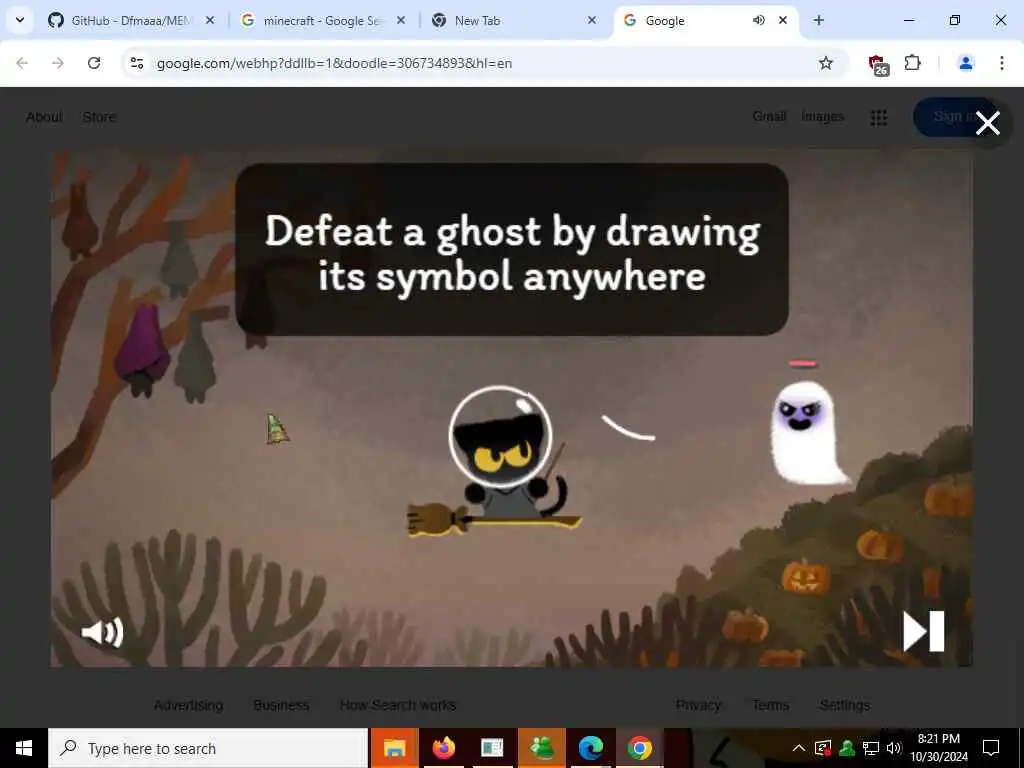Open the tray icon with red dot

pyautogui.click(x=823, y=748)
